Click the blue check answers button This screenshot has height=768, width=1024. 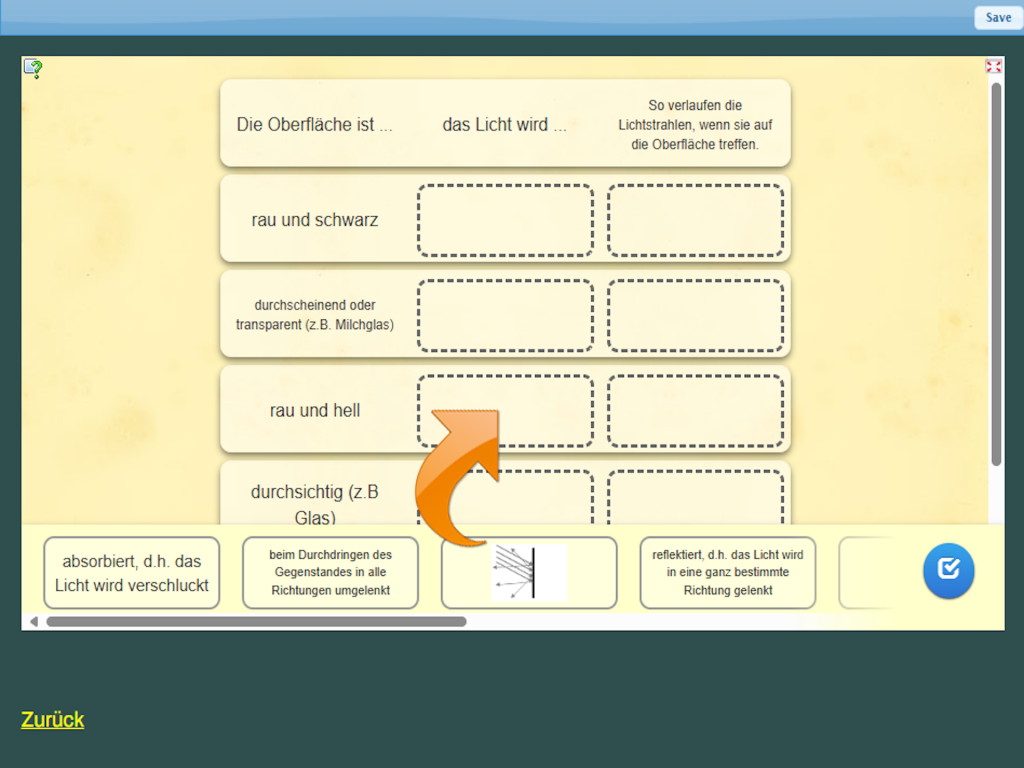[948, 571]
